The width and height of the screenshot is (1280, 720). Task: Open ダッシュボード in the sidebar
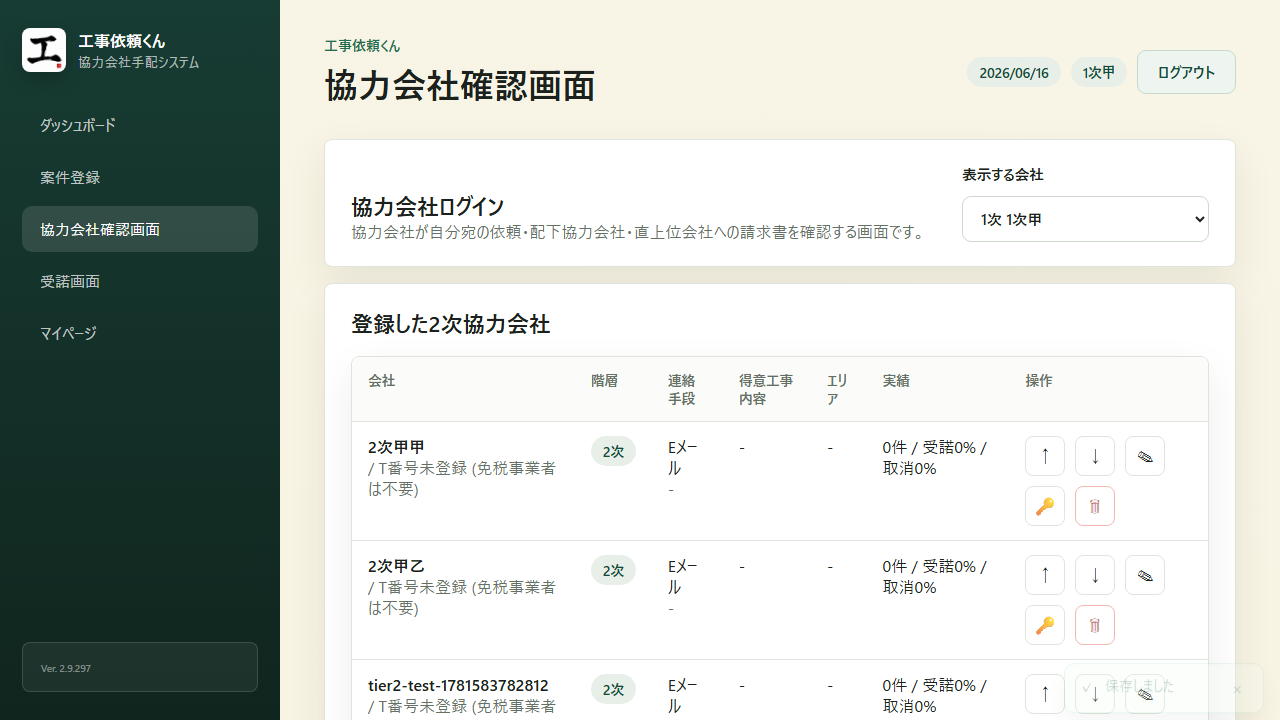pyautogui.click(x=140, y=125)
